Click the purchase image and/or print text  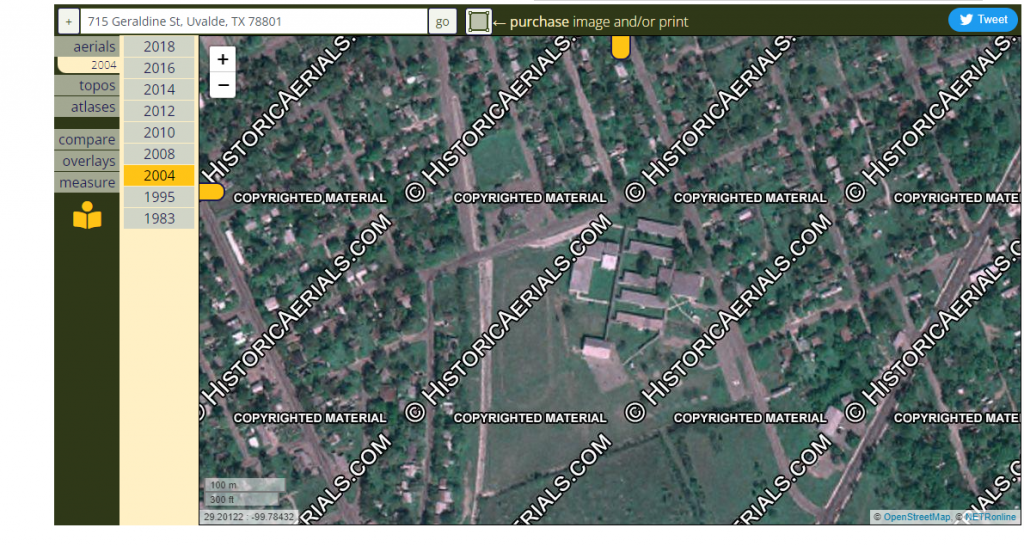pyautogui.click(x=599, y=22)
